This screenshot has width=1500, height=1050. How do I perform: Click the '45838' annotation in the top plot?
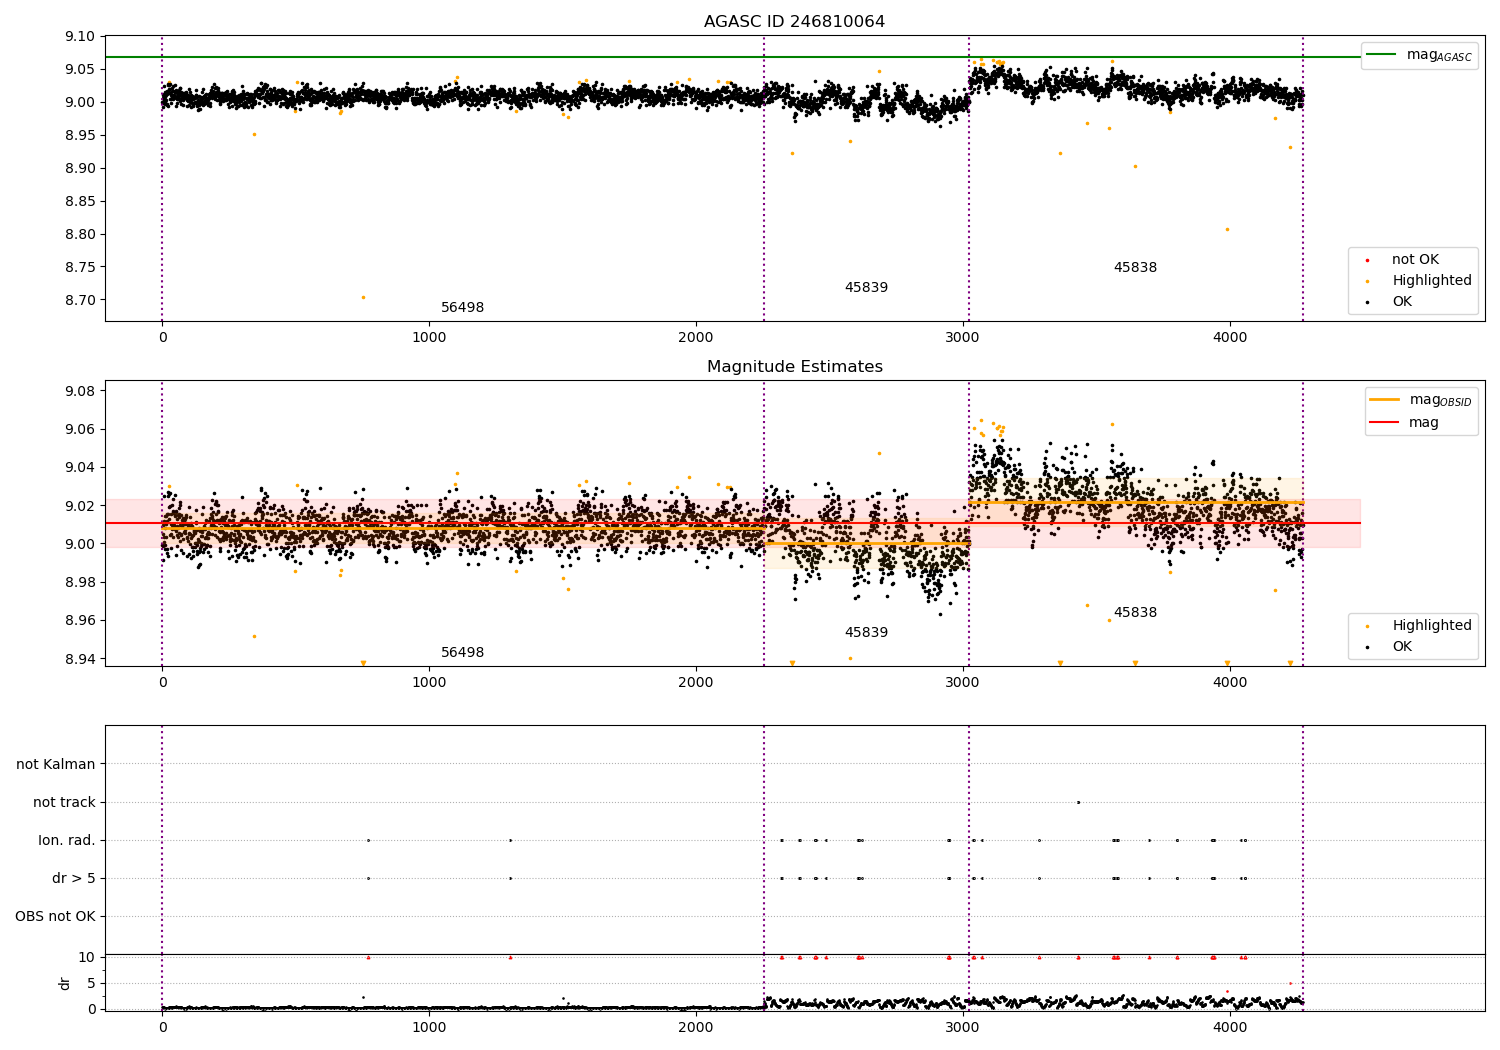pos(1135,268)
